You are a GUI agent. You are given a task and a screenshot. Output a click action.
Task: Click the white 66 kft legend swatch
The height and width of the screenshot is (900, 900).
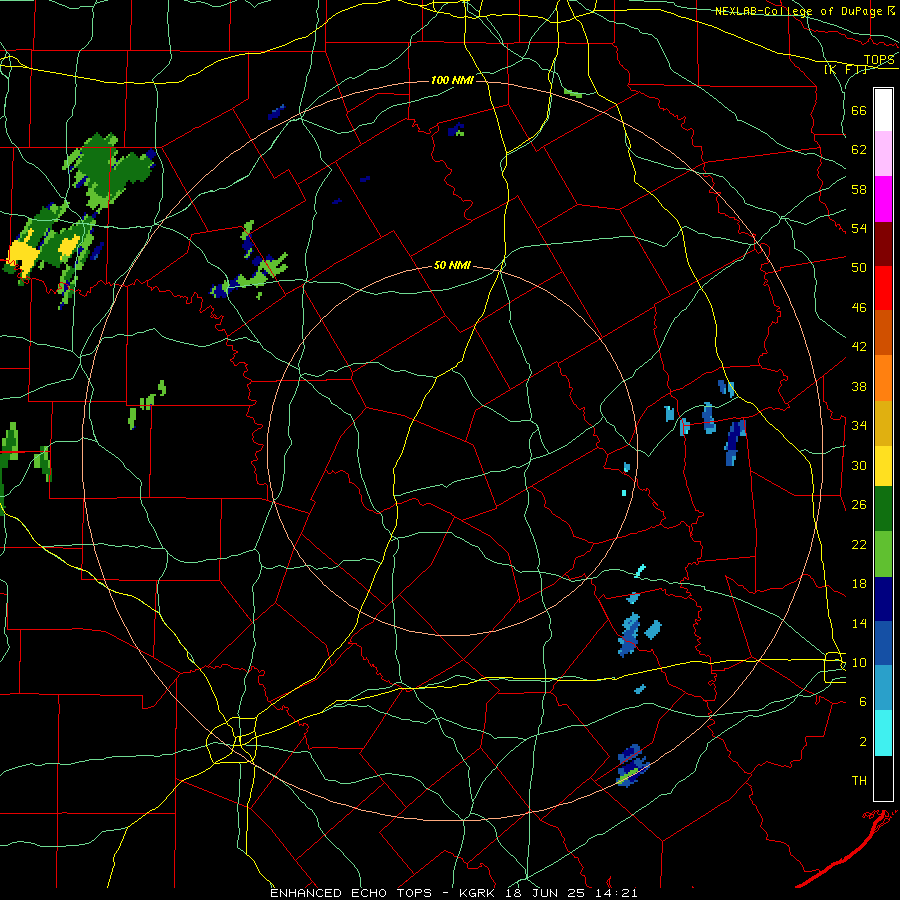pos(883,110)
